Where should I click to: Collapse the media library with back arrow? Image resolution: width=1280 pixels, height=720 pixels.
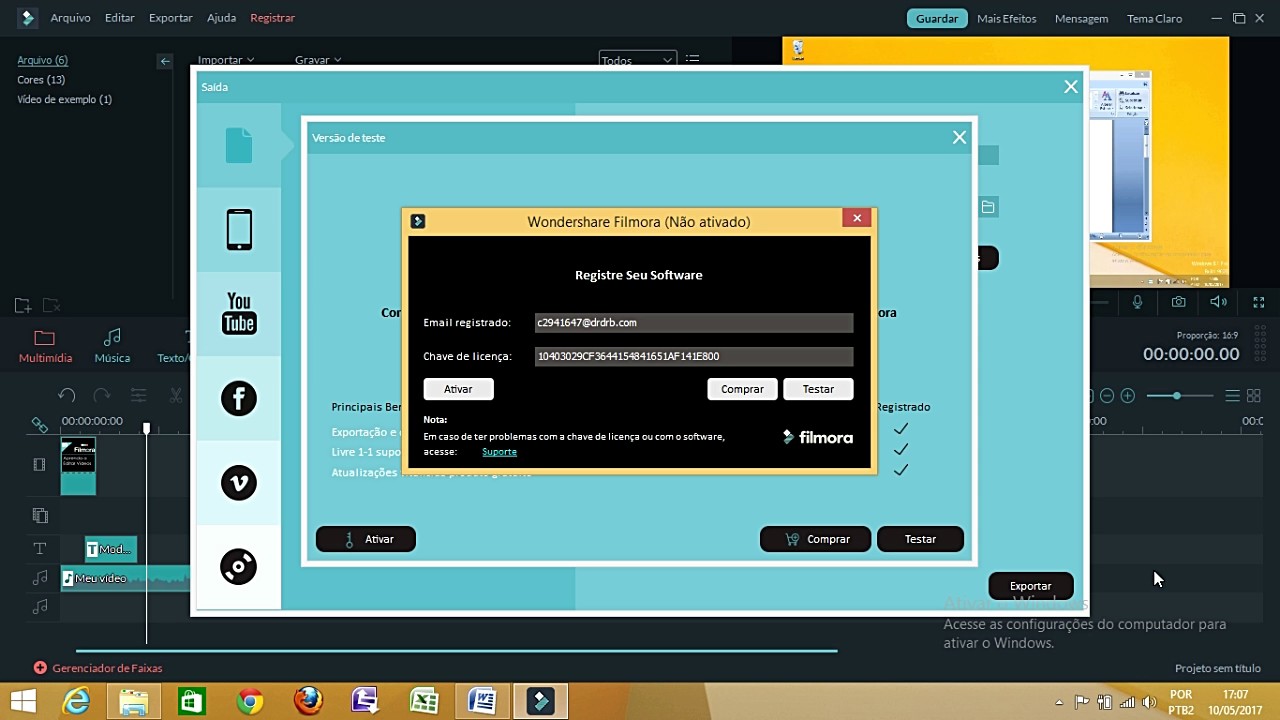(165, 61)
